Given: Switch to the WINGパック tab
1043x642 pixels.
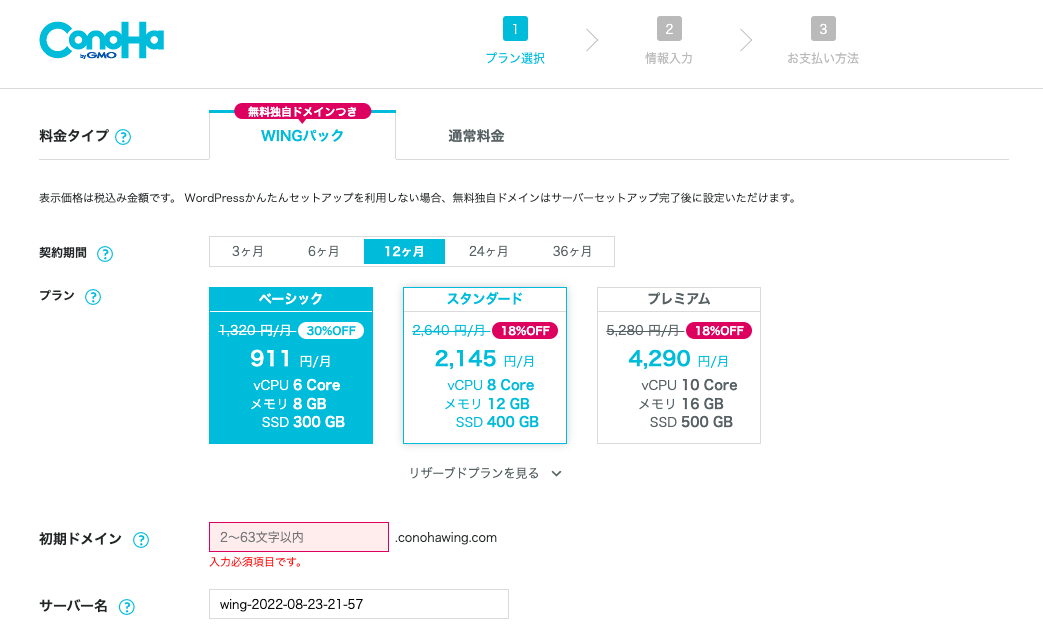Looking at the screenshot, I should [x=302, y=136].
